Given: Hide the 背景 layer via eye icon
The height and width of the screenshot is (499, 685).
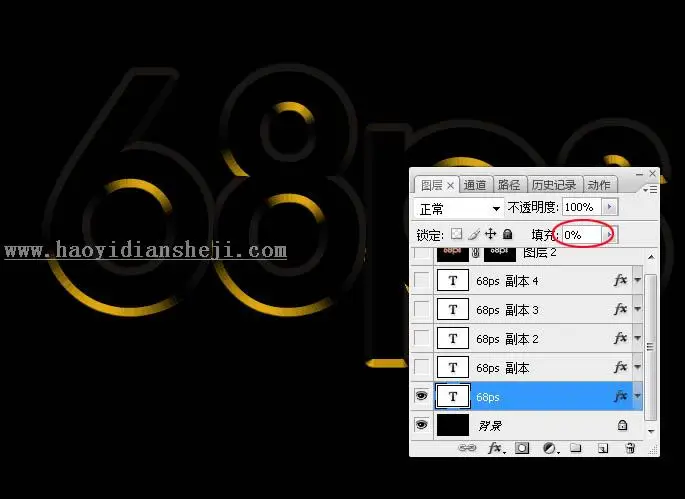Looking at the screenshot, I should (421, 425).
